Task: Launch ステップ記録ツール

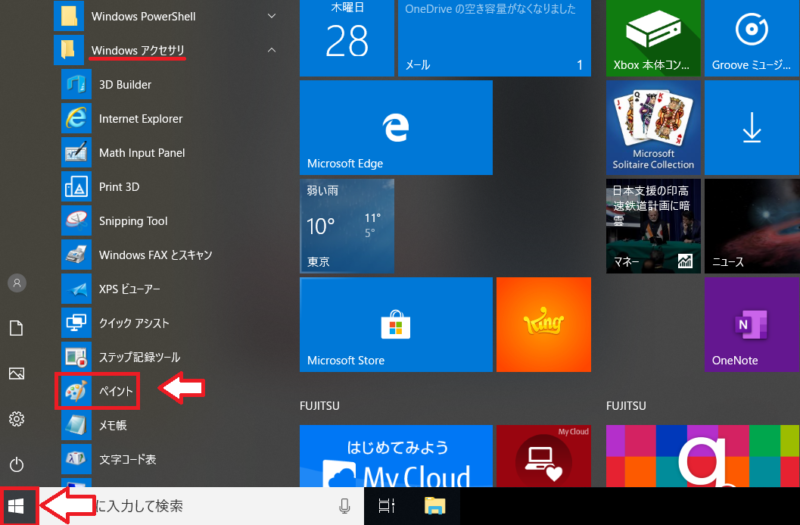Action: pyautogui.click(x=139, y=357)
